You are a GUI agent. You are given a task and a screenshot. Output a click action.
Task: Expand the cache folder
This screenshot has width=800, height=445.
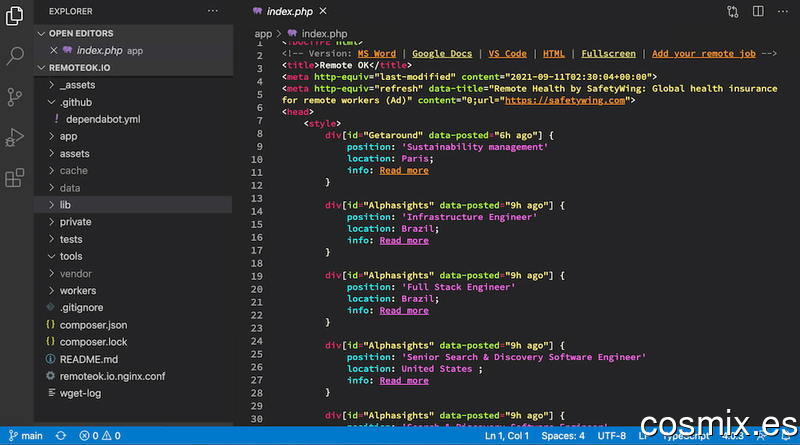click(68, 170)
